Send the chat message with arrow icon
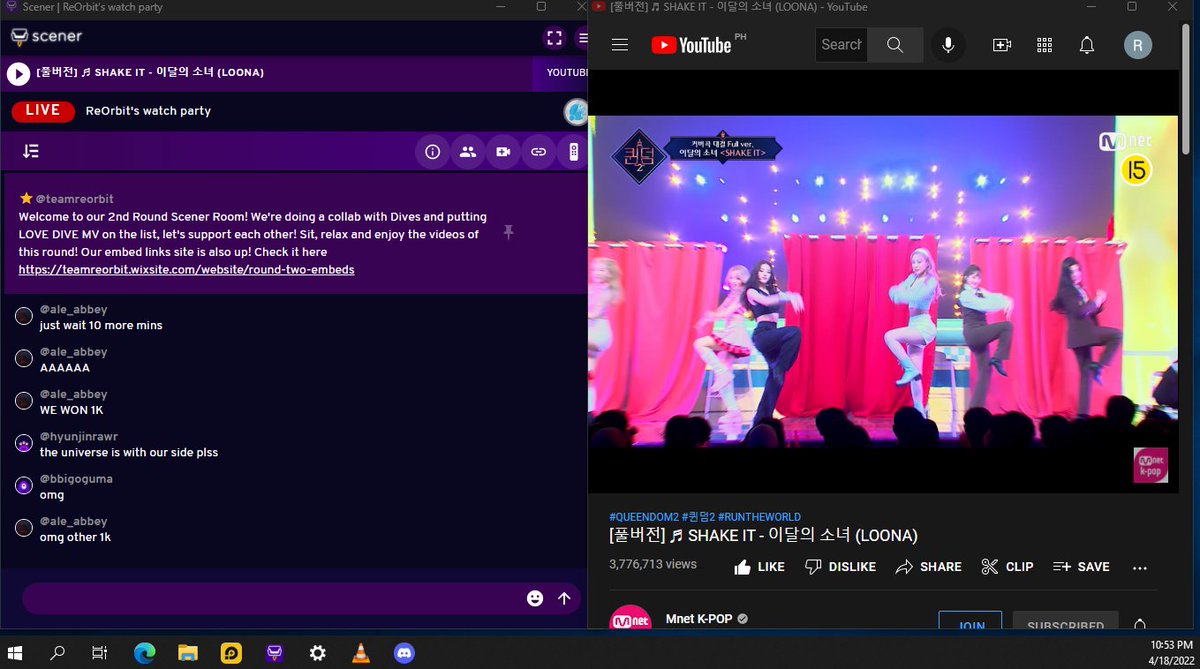The image size is (1200, 669). click(564, 598)
